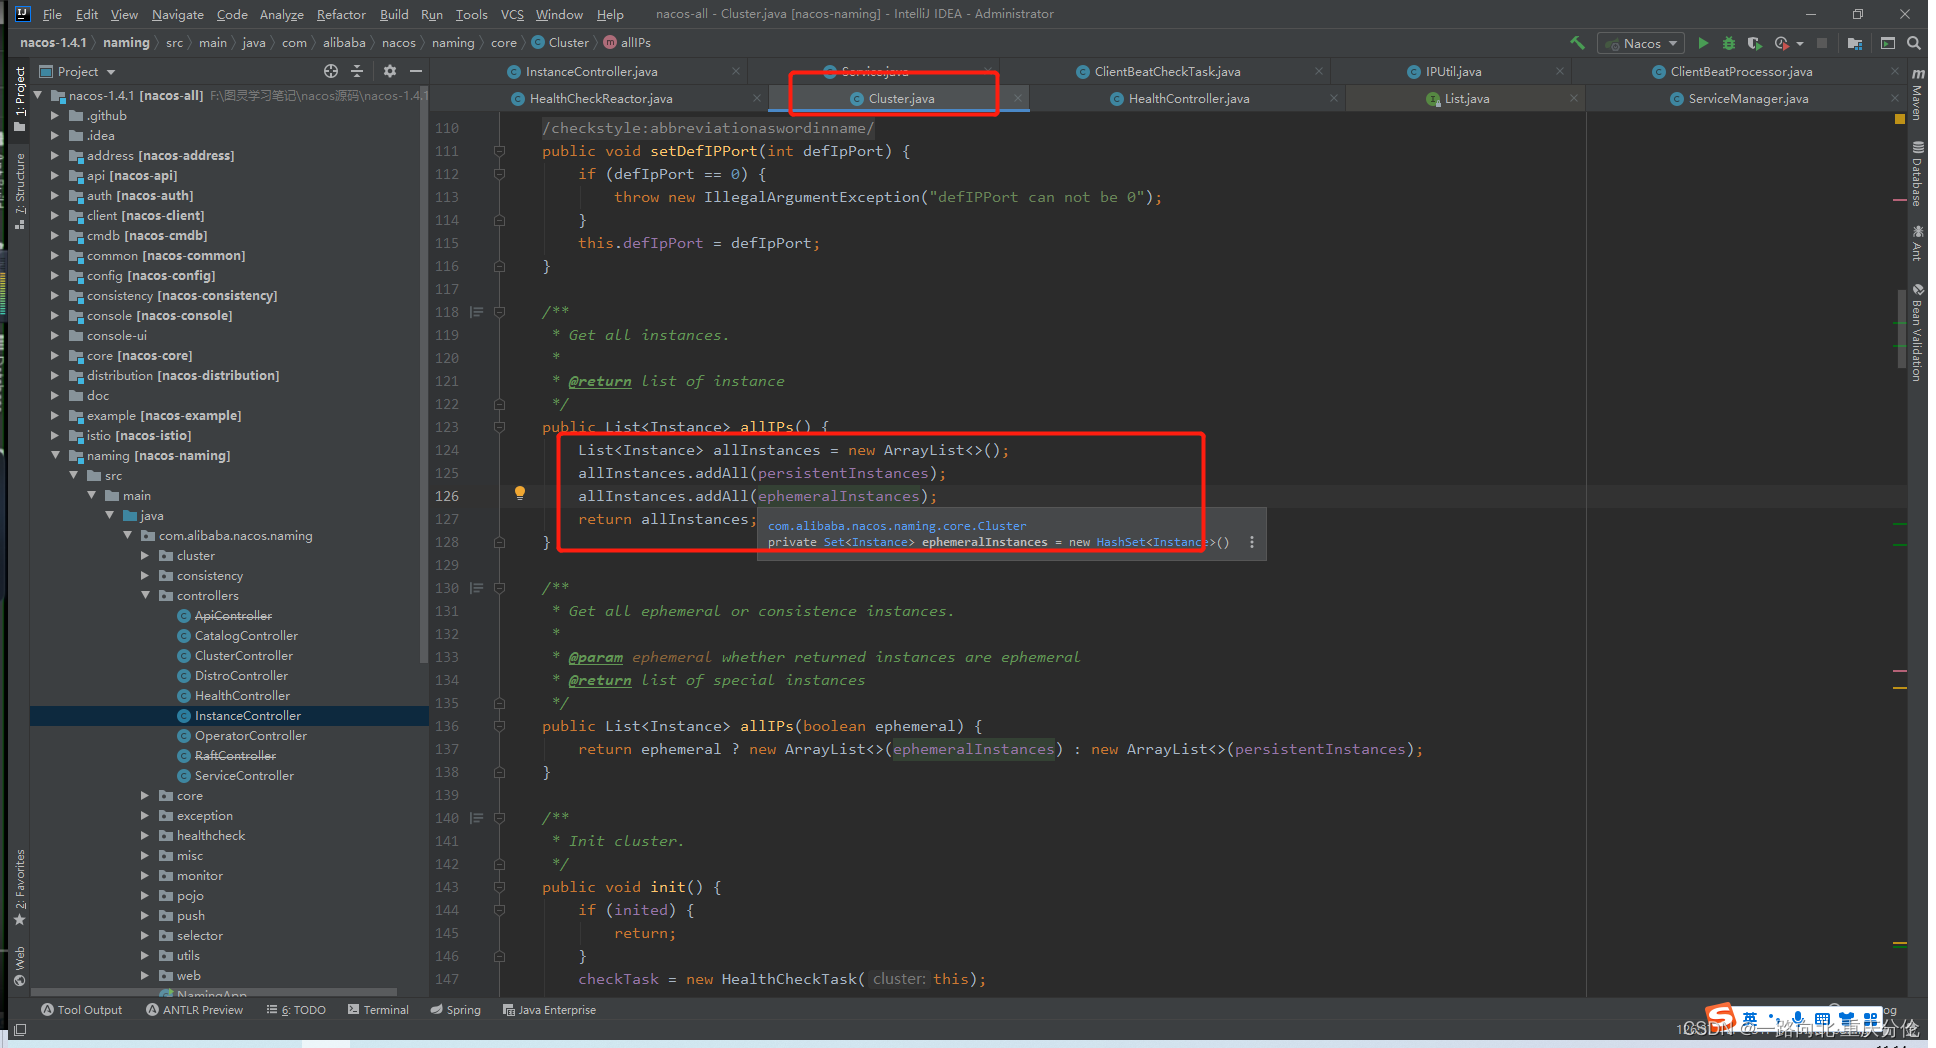The width and height of the screenshot is (1936, 1048).
Task: Click the Run Anything icon
Action: coord(1888,43)
